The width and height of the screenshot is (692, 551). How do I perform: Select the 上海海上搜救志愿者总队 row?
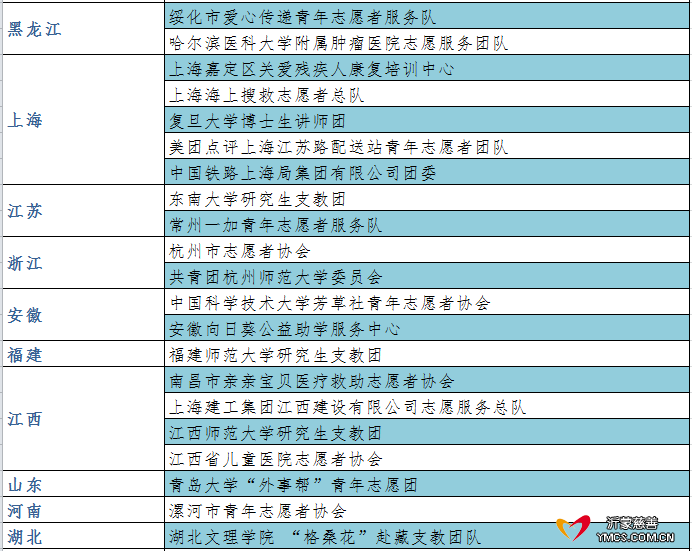(427, 94)
